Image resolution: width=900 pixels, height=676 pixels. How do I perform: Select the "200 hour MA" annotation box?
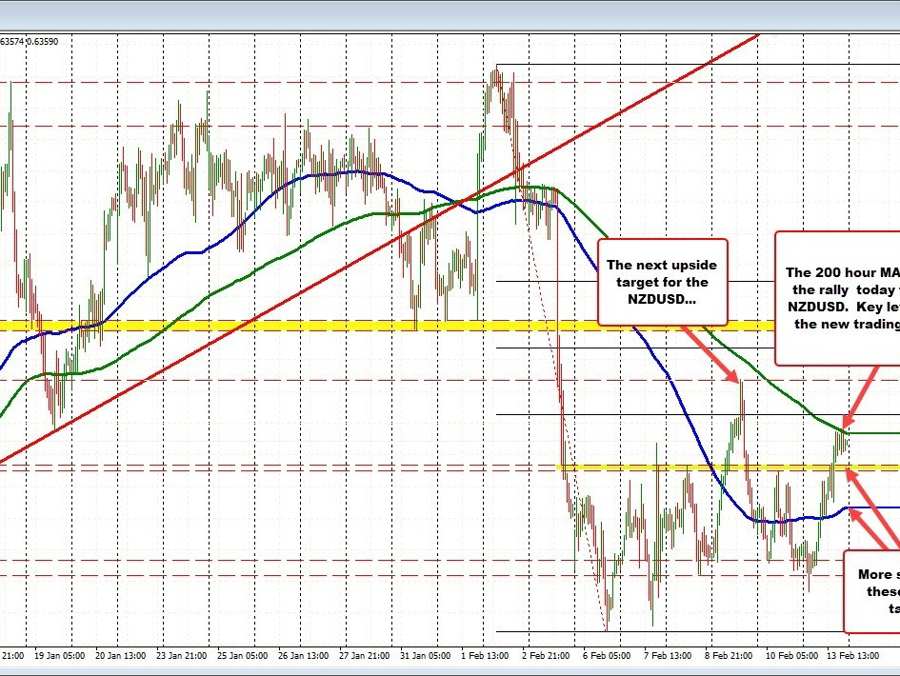click(x=838, y=297)
